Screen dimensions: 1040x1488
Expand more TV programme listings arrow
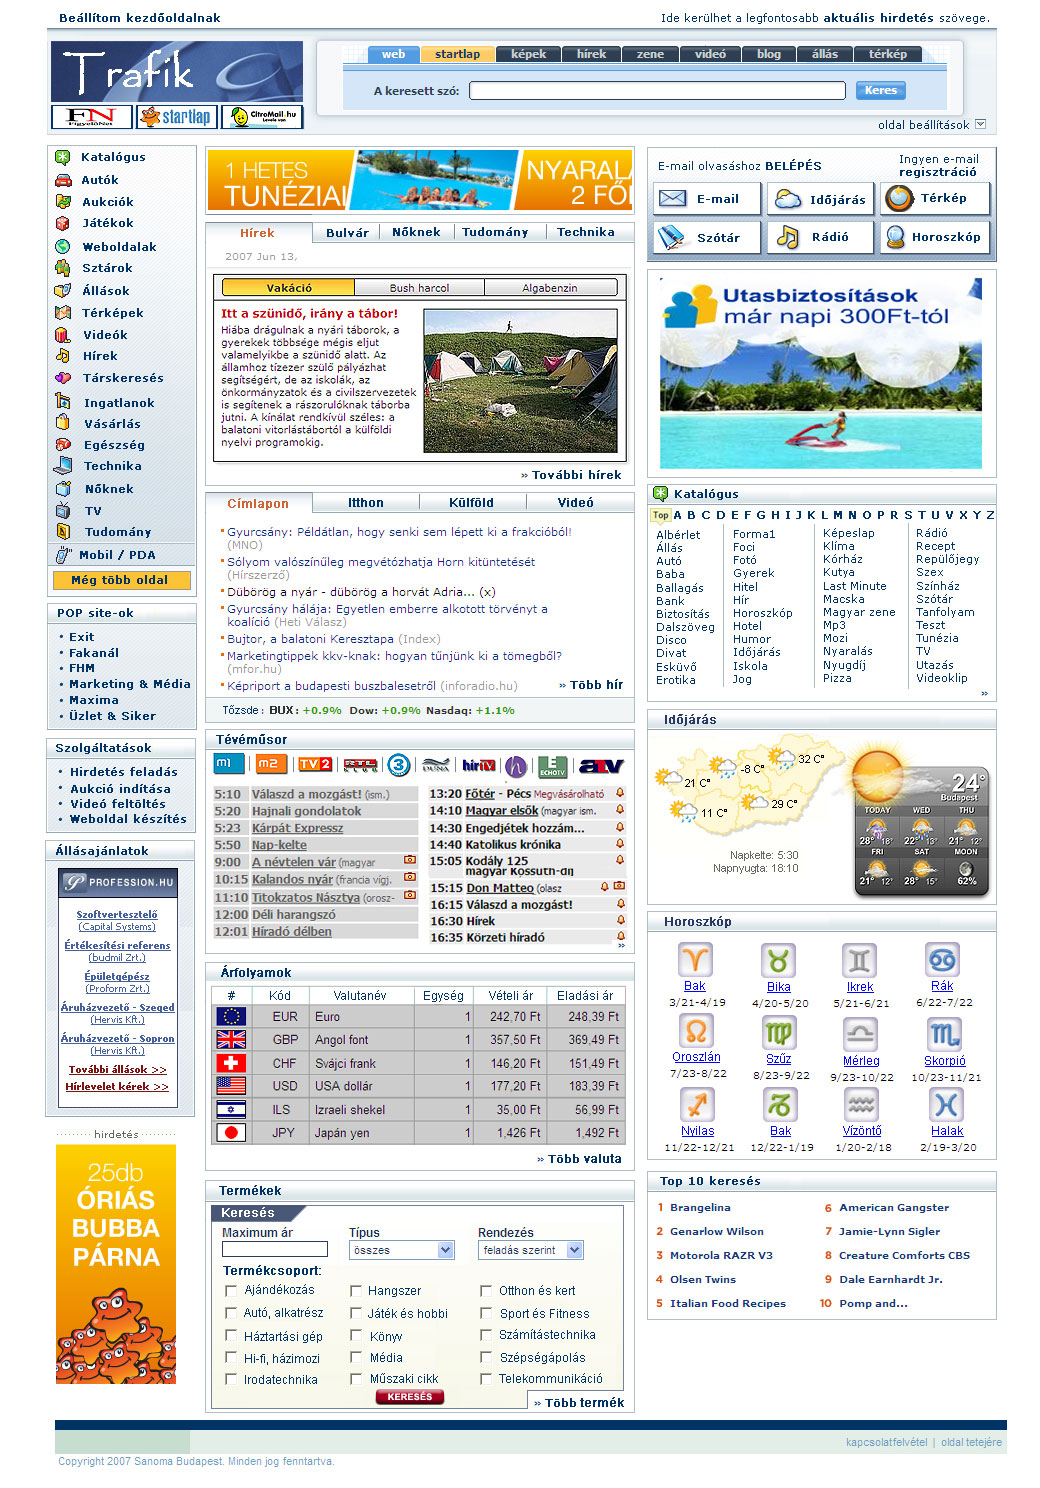(x=621, y=945)
